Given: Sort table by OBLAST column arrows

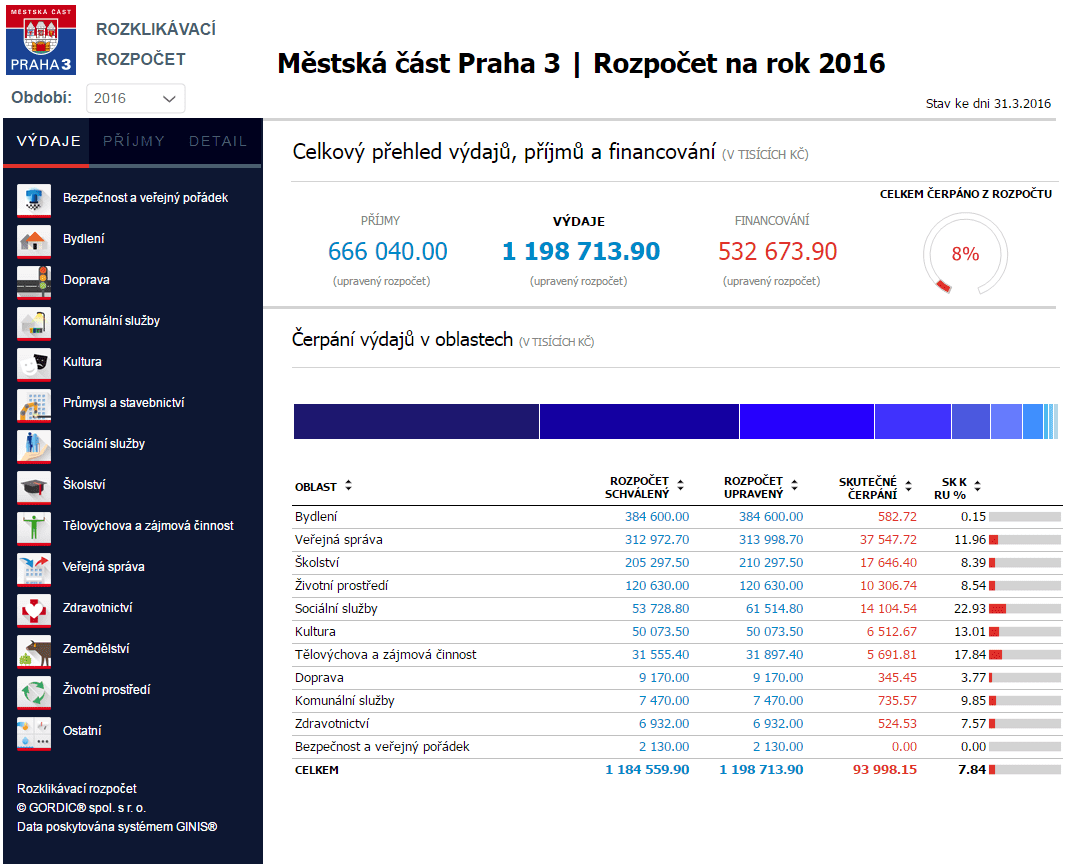Looking at the screenshot, I should [348, 486].
